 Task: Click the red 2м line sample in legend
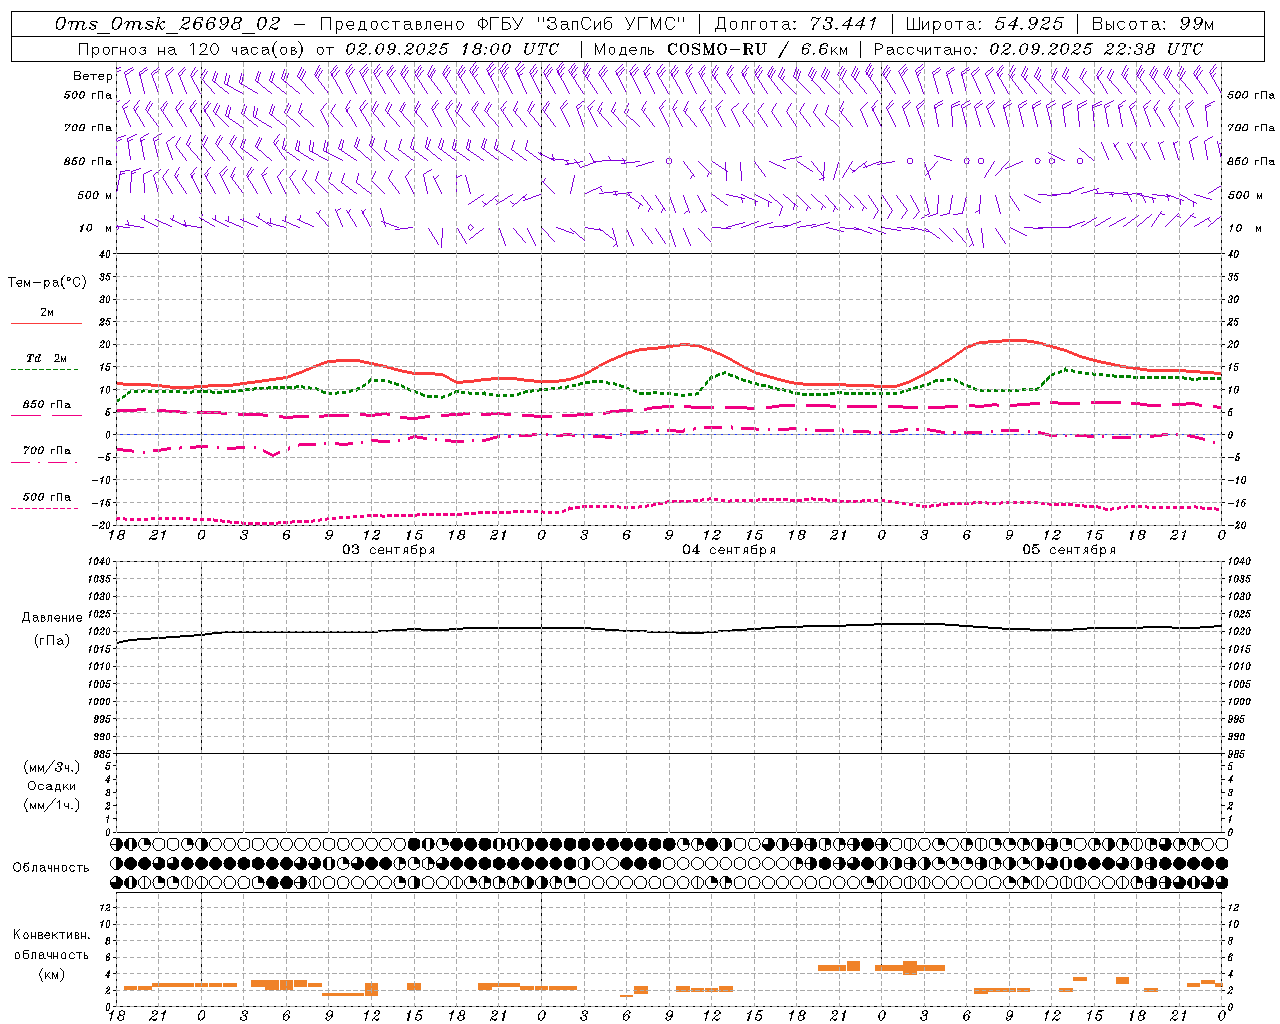46,324
